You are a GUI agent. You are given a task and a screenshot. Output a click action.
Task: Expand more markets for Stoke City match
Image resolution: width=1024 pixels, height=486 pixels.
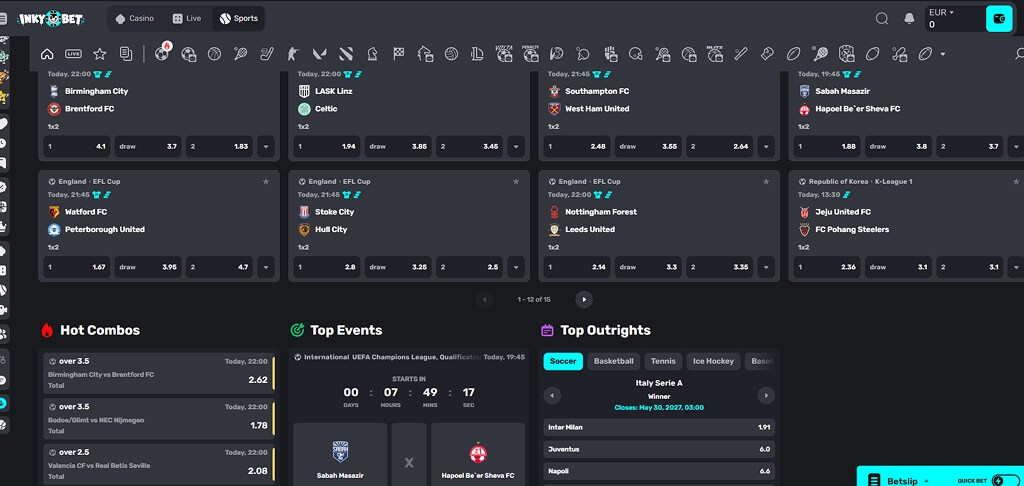(x=516, y=267)
